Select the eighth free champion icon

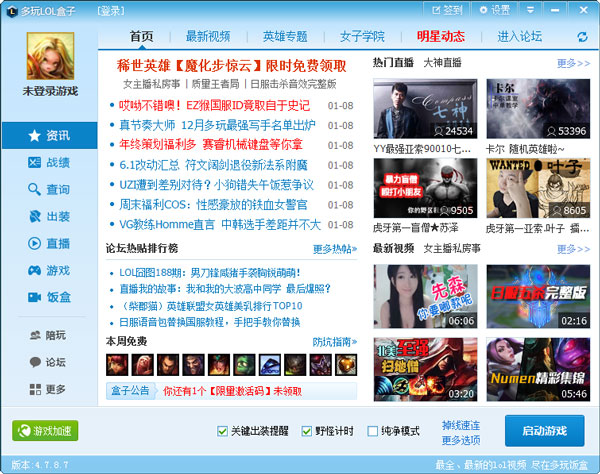click(x=295, y=365)
